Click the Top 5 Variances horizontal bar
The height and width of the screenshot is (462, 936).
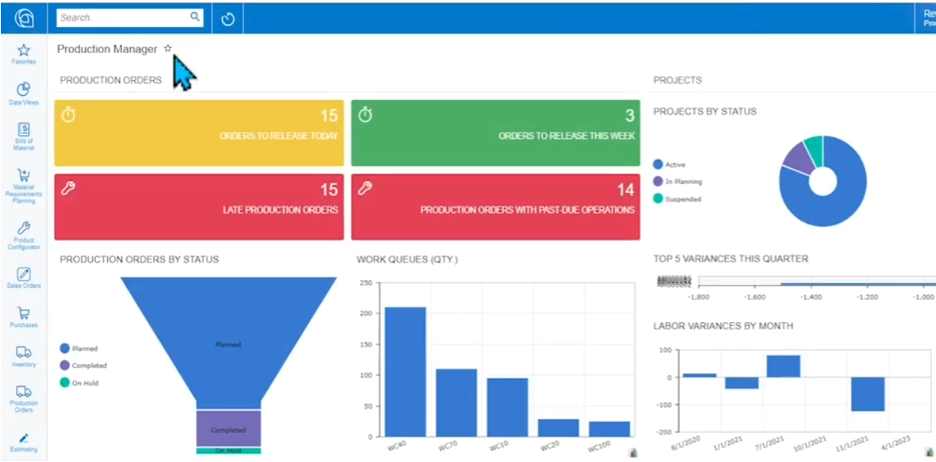pos(858,285)
